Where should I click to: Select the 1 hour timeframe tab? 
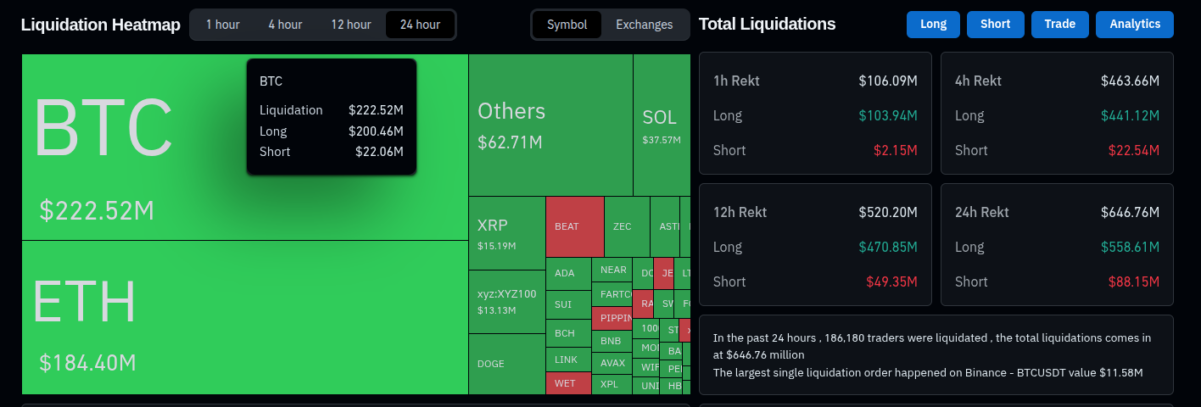[222, 24]
